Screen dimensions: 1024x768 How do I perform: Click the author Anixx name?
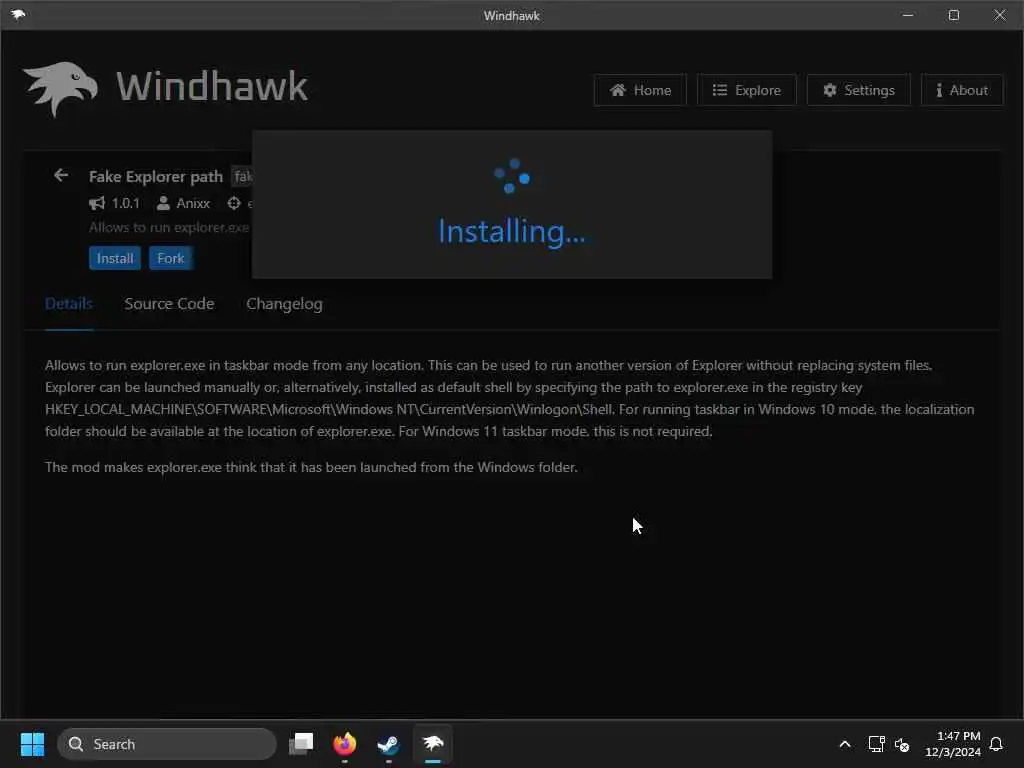point(193,203)
